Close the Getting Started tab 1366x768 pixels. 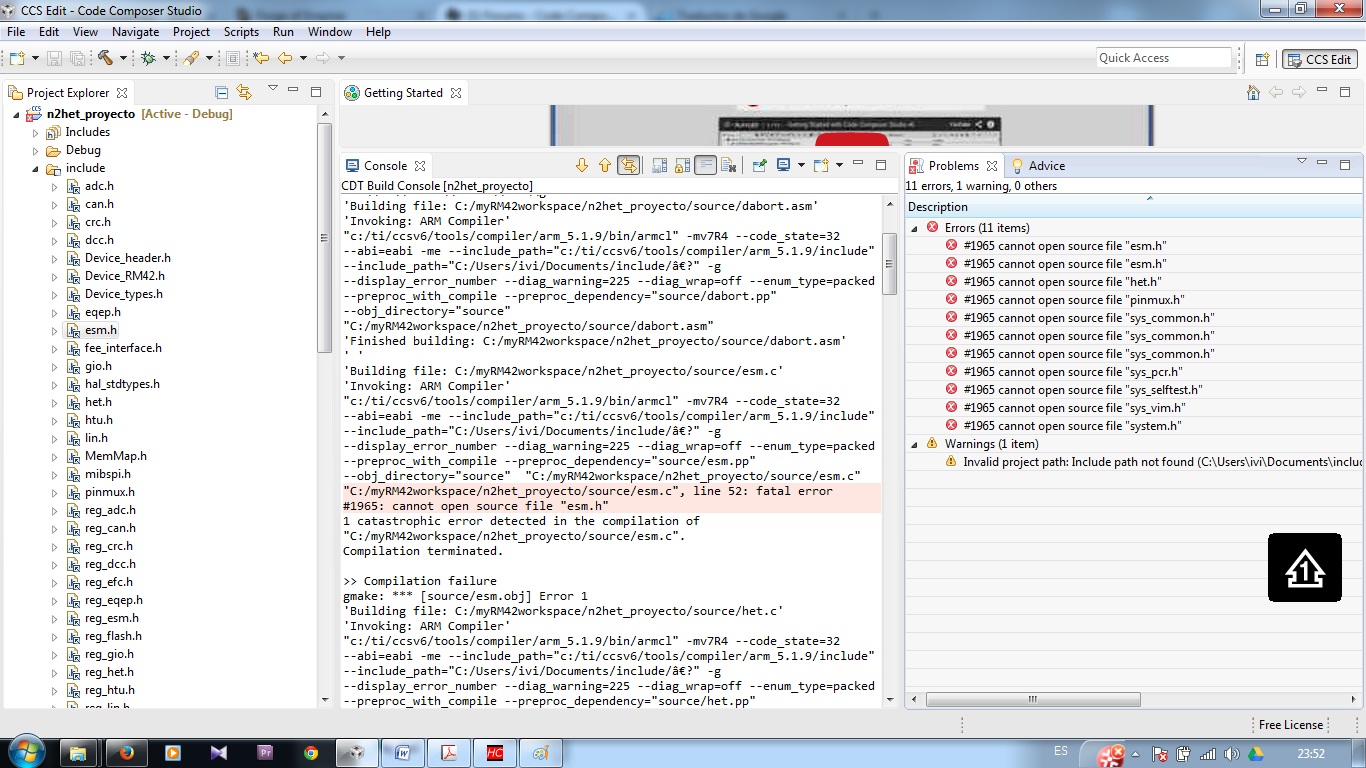[456, 93]
